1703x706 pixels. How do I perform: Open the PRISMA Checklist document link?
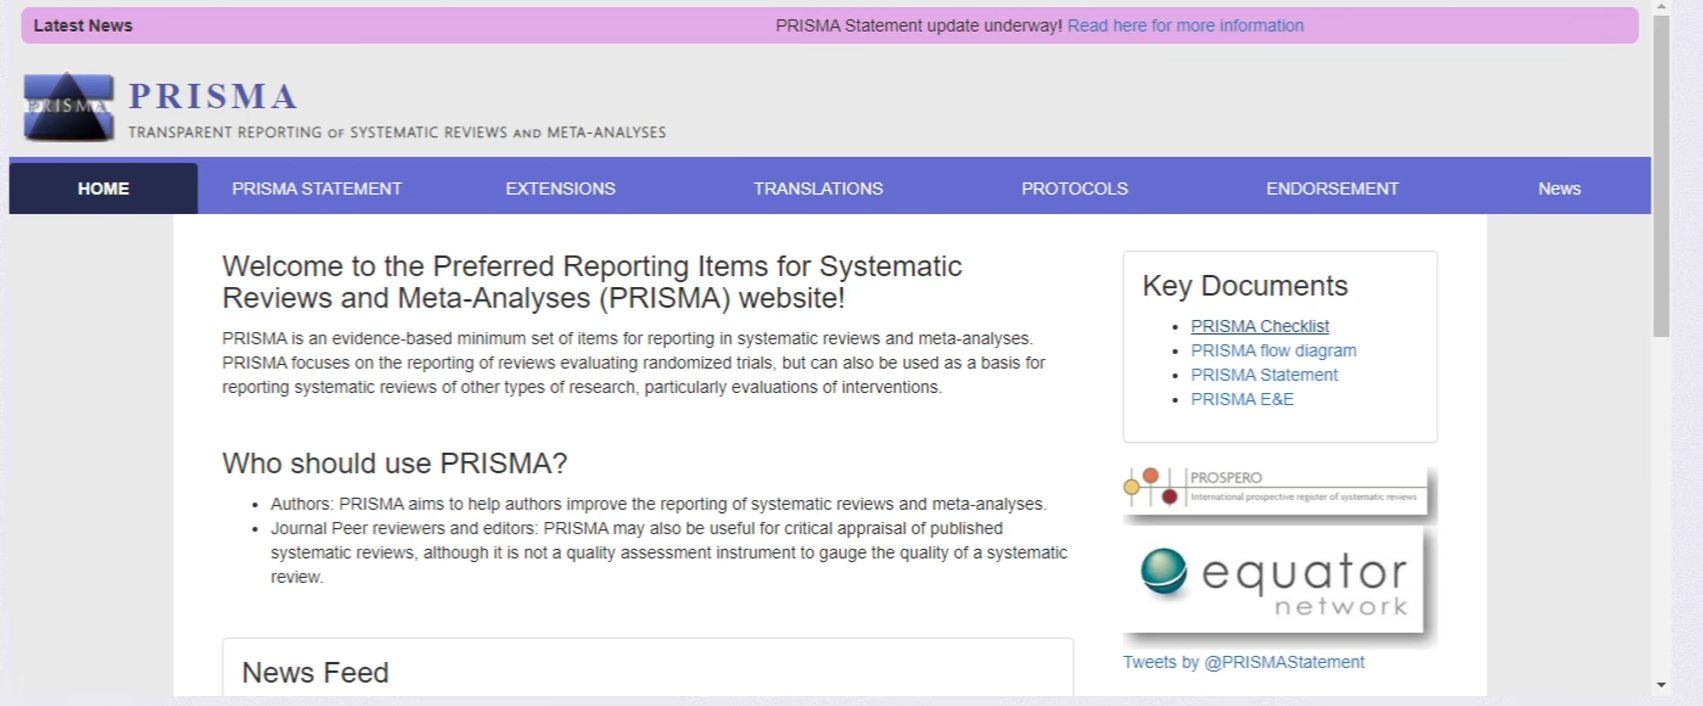(x=1259, y=326)
